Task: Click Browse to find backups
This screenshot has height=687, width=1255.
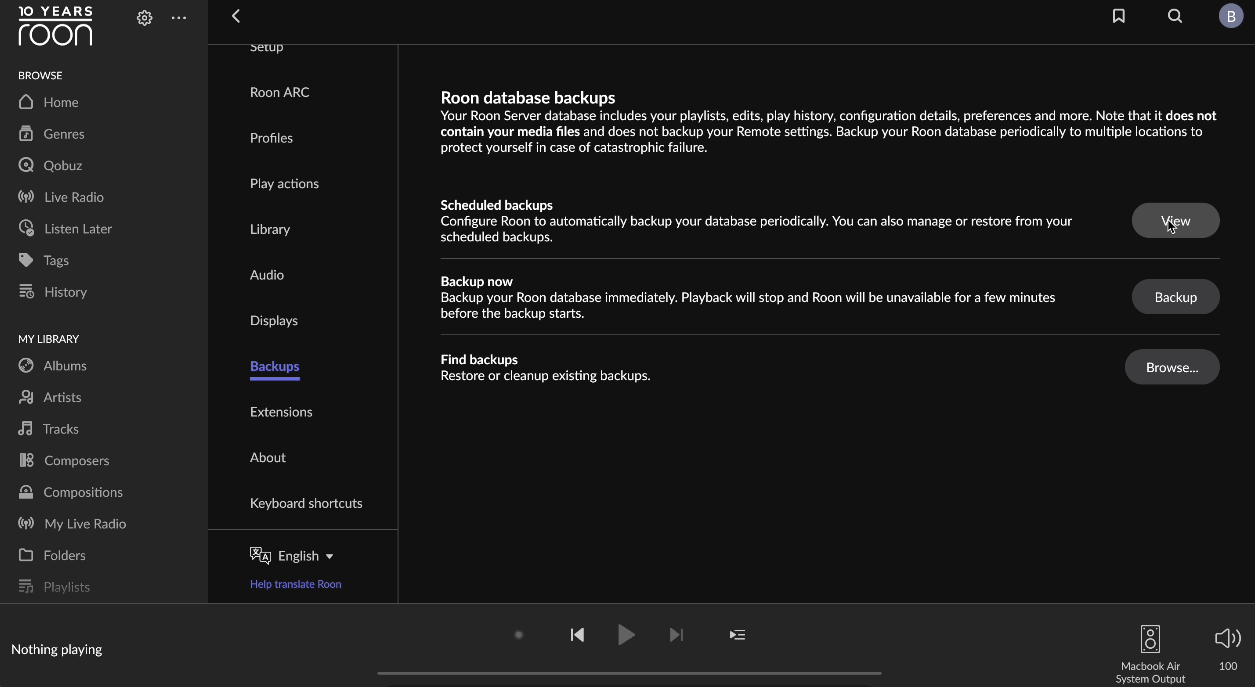Action: (x=1172, y=367)
